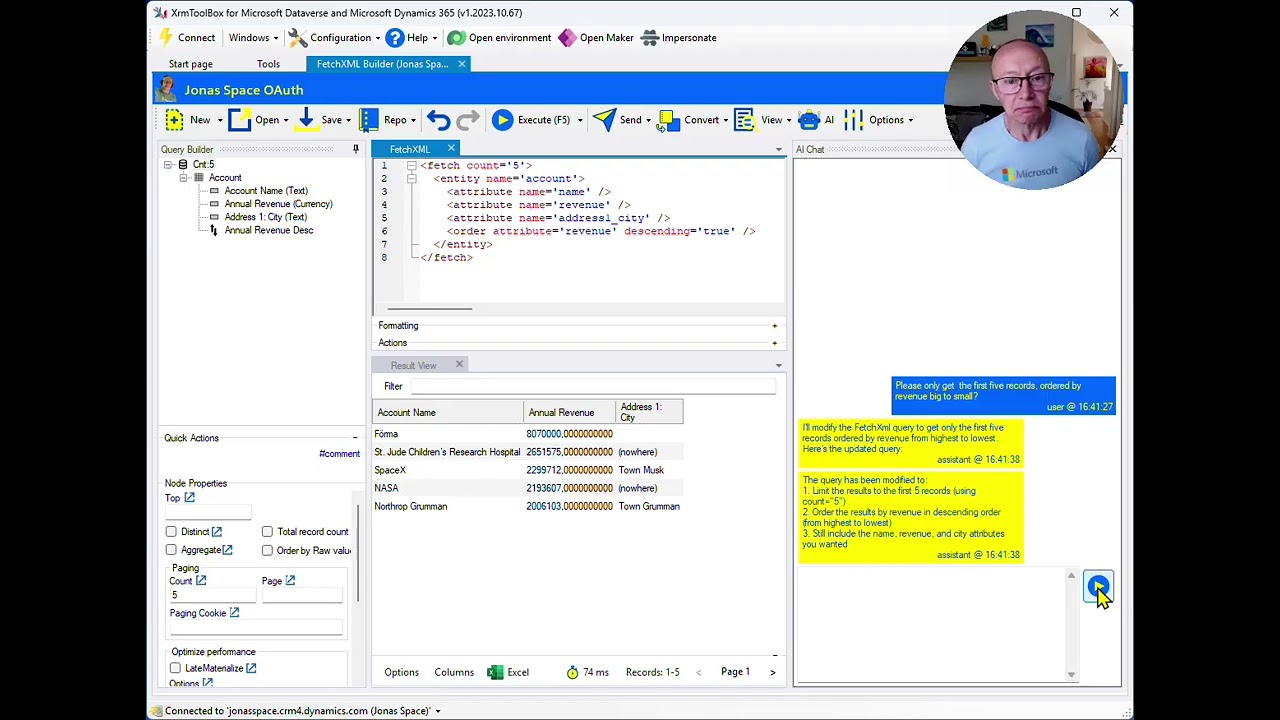Click the Send paper plane icon
The width and height of the screenshot is (1280, 720).
[x=604, y=120]
